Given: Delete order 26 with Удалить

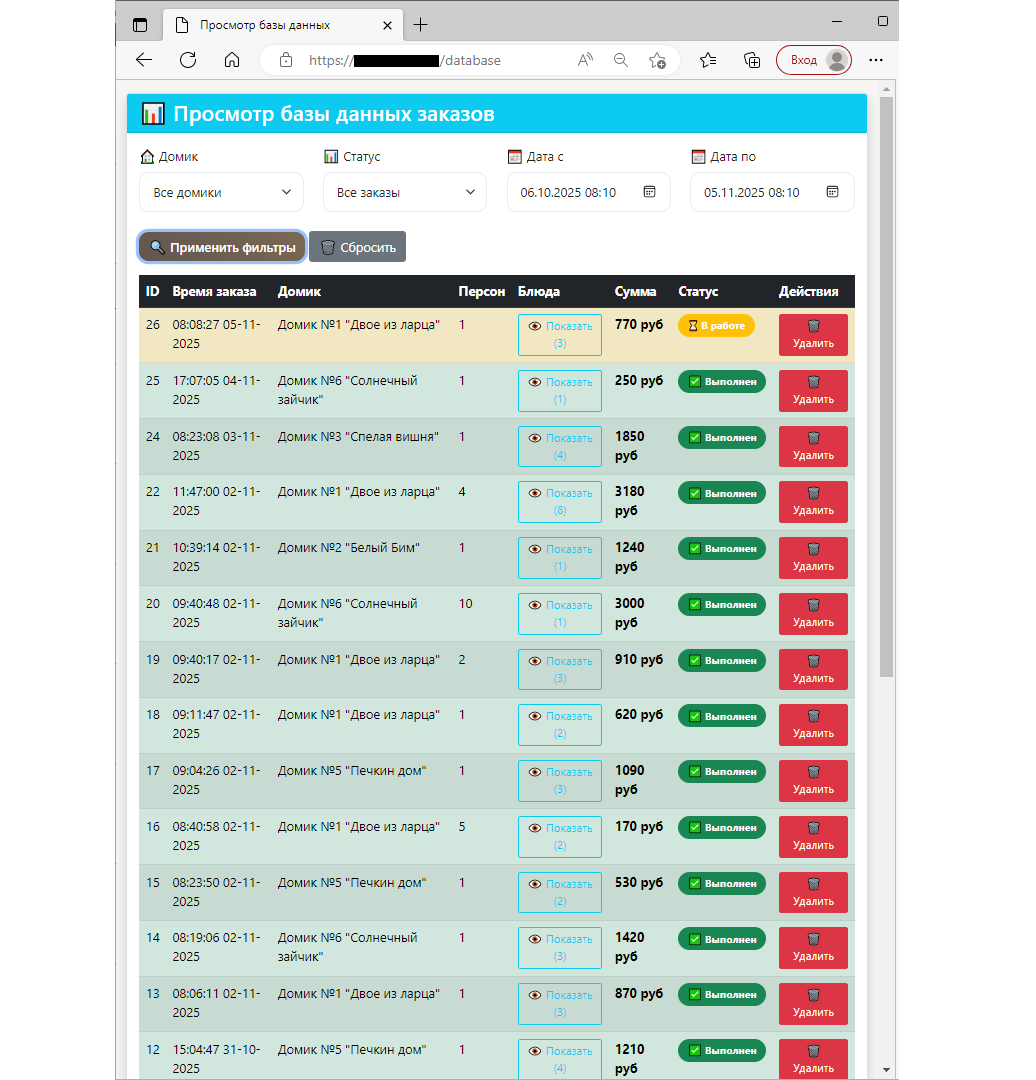Looking at the screenshot, I should [x=814, y=335].
